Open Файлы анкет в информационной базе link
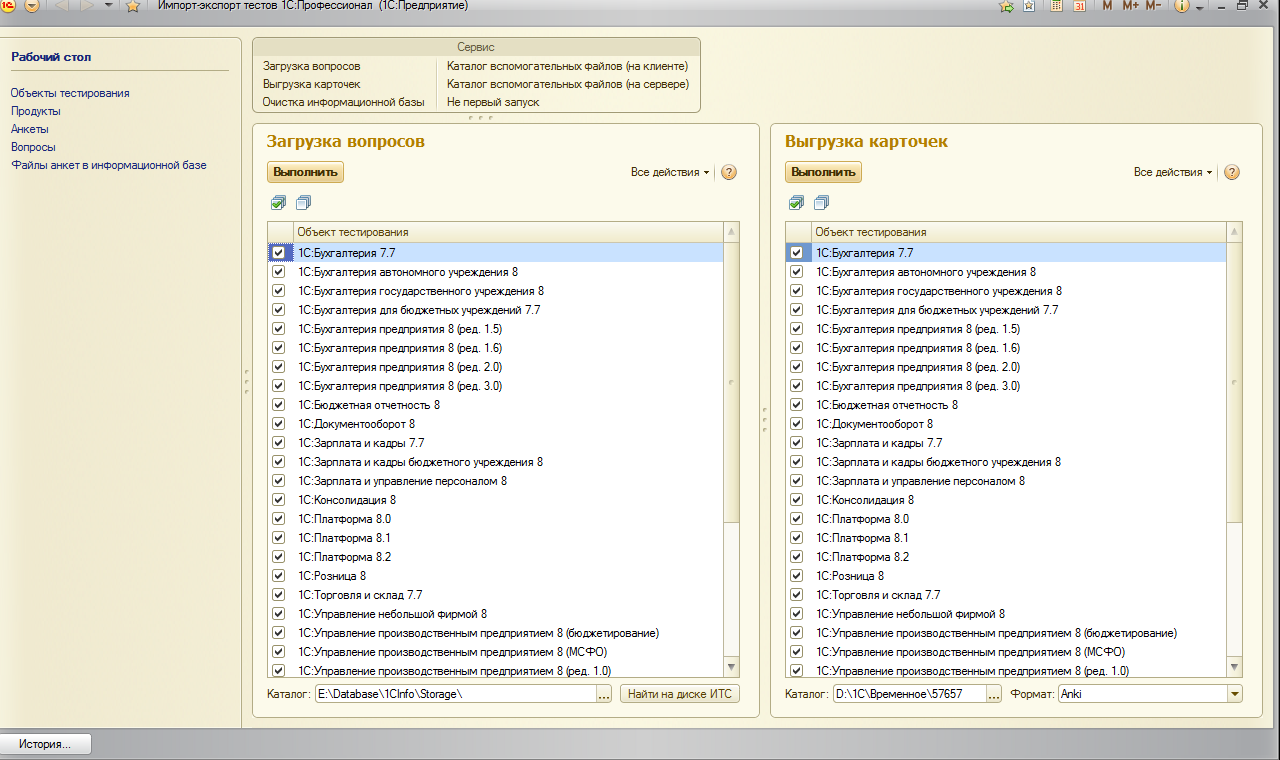1280x760 pixels. [109, 165]
